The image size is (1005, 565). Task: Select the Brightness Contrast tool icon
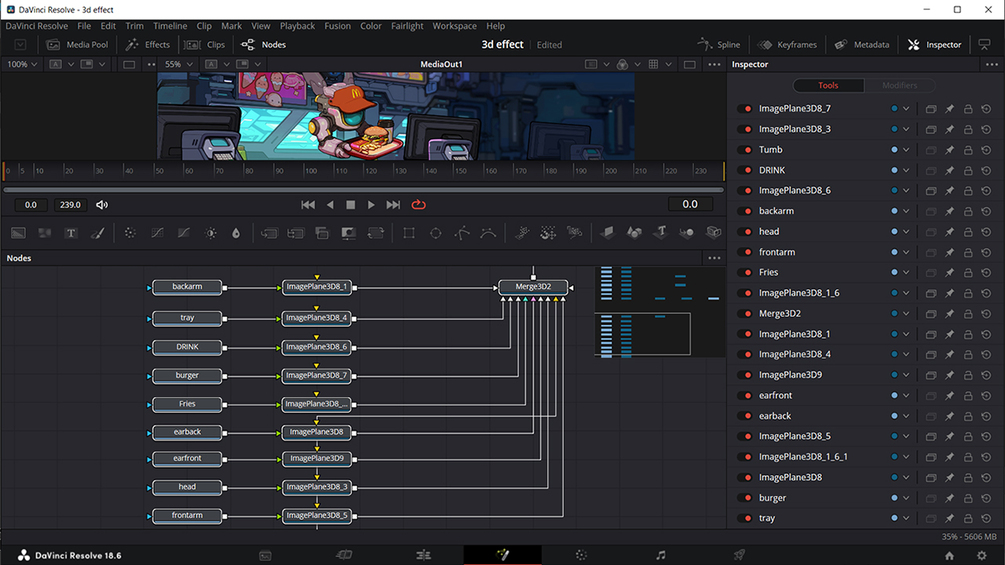210,233
